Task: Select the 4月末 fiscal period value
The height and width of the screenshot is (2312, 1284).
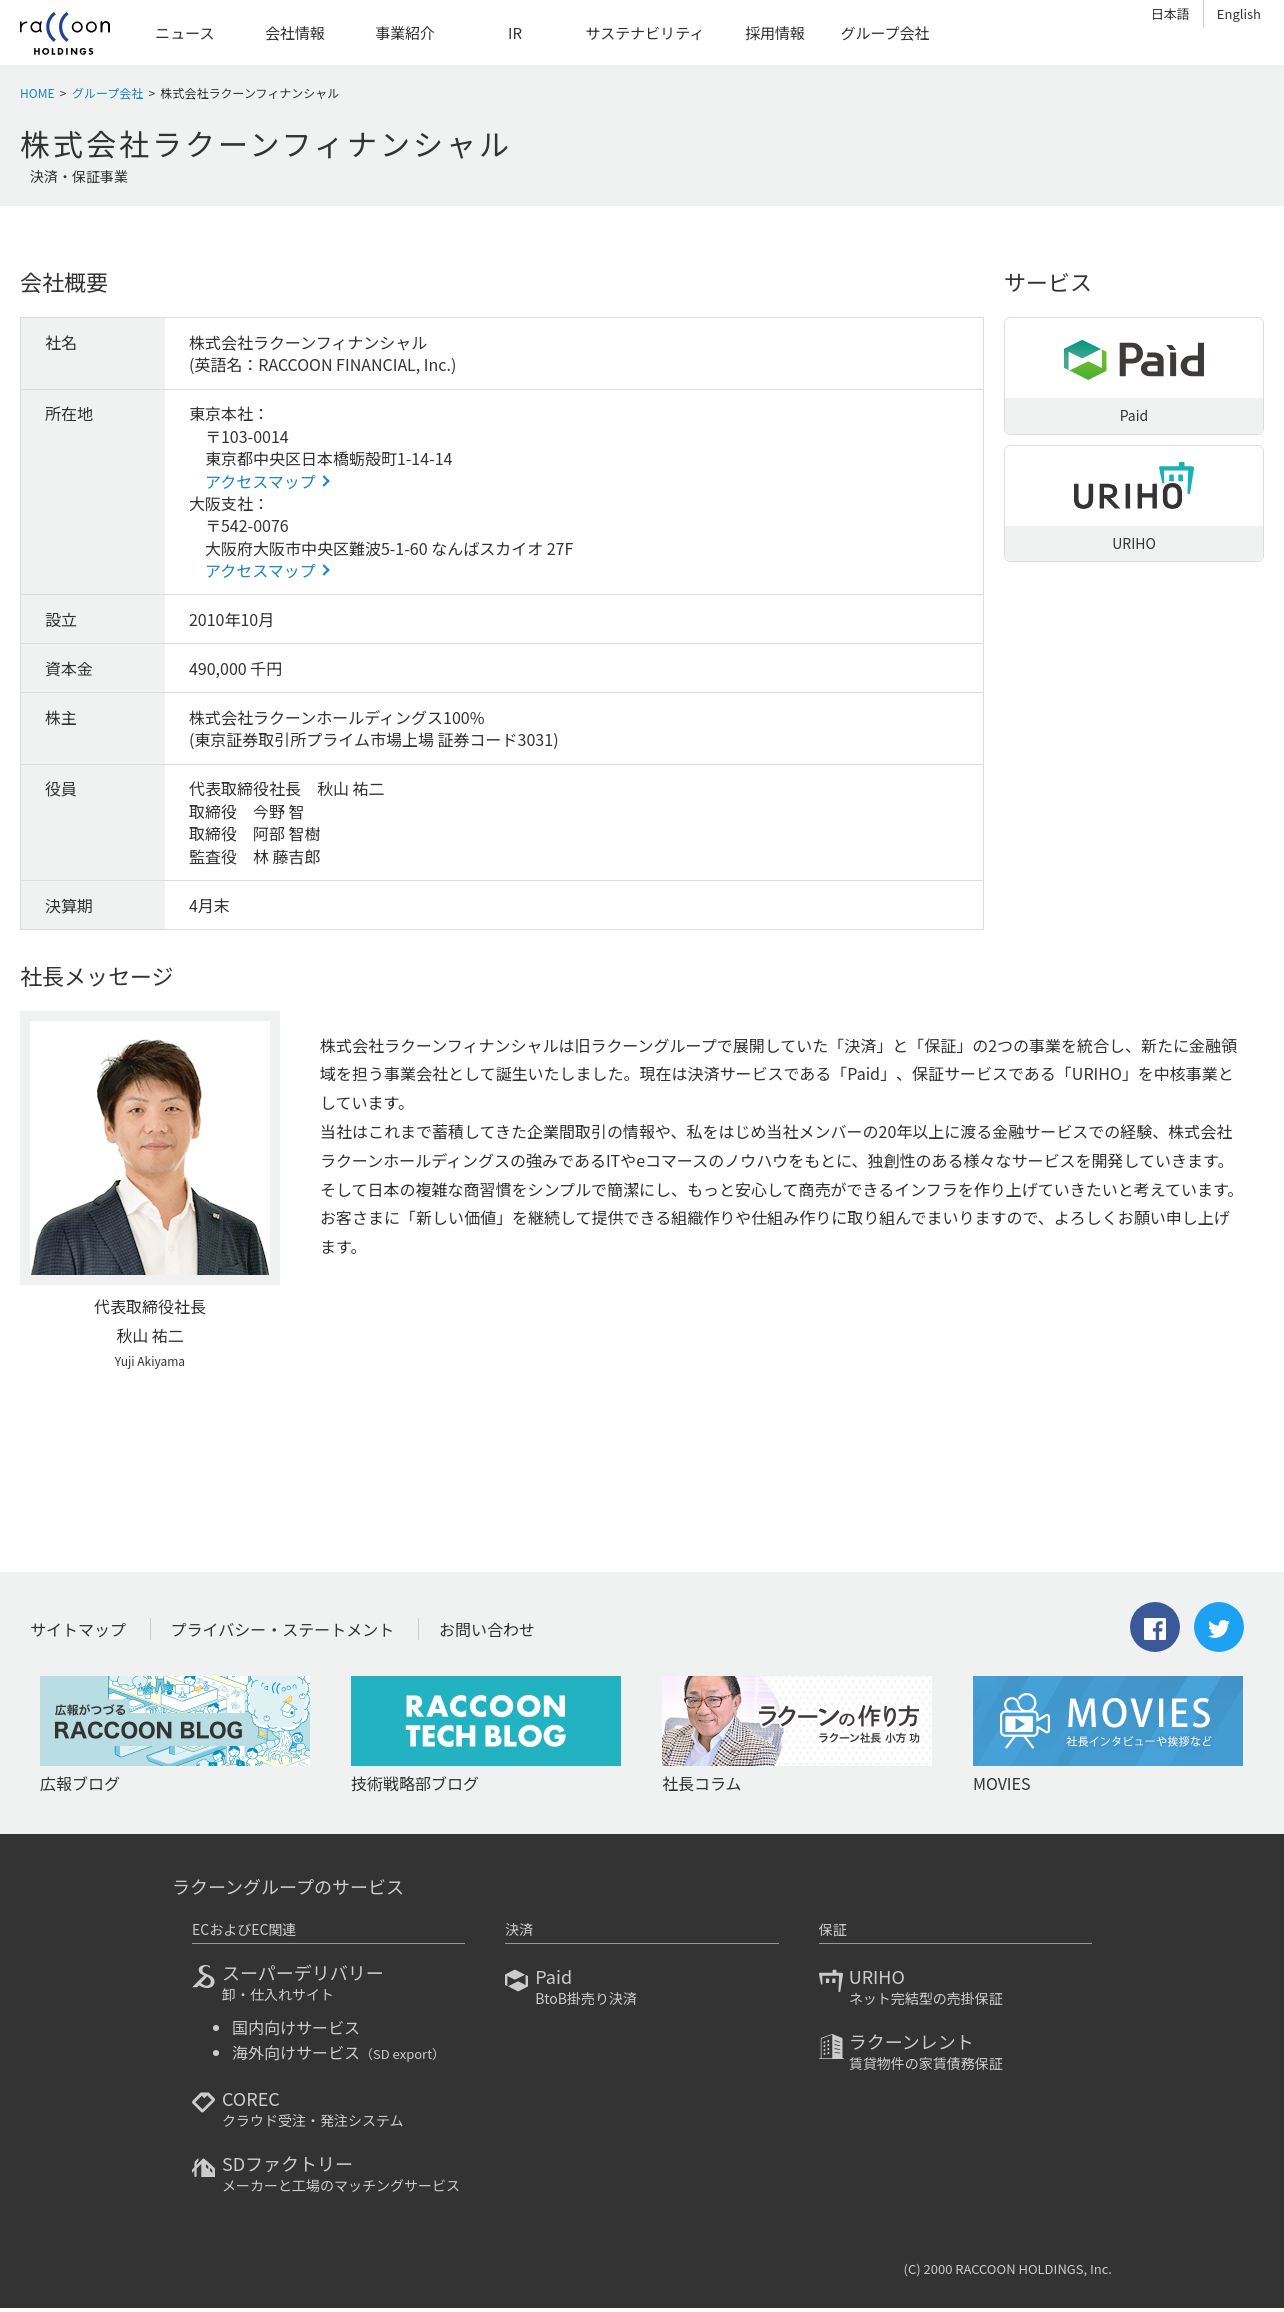Action: (x=209, y=905)
